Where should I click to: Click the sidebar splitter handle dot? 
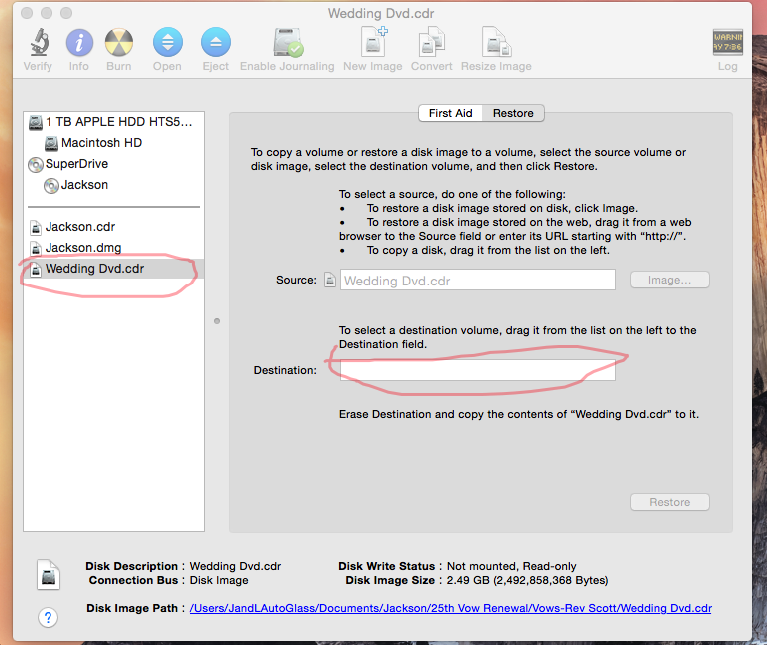(217, 321)
